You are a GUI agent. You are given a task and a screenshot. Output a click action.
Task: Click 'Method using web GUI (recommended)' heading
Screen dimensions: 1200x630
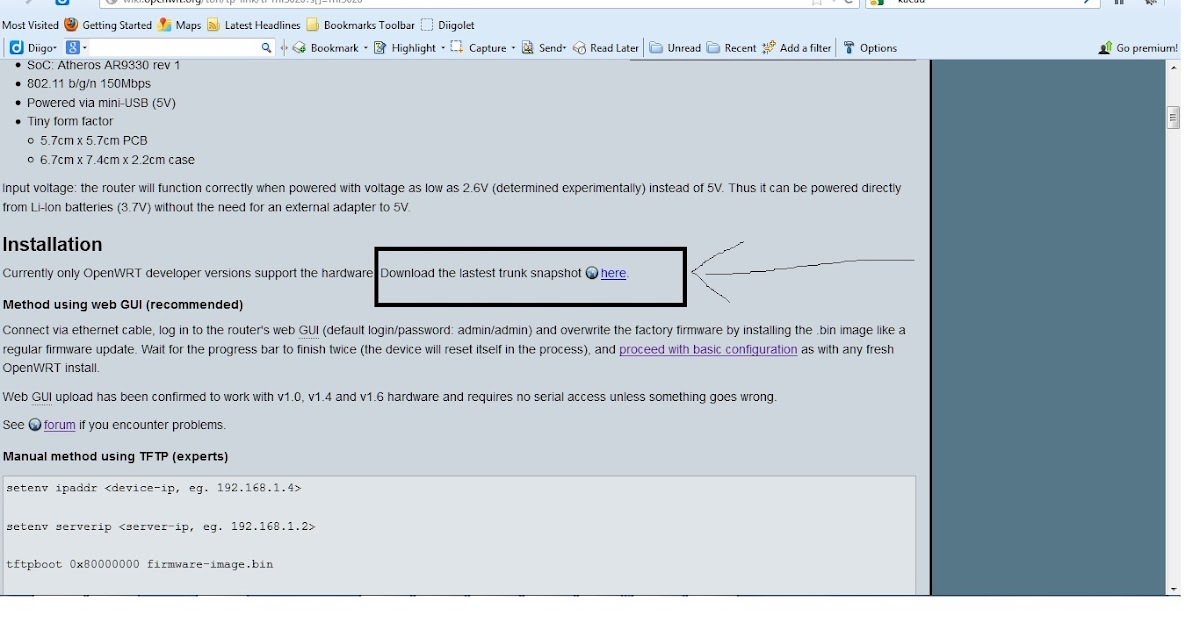(123, 305)
